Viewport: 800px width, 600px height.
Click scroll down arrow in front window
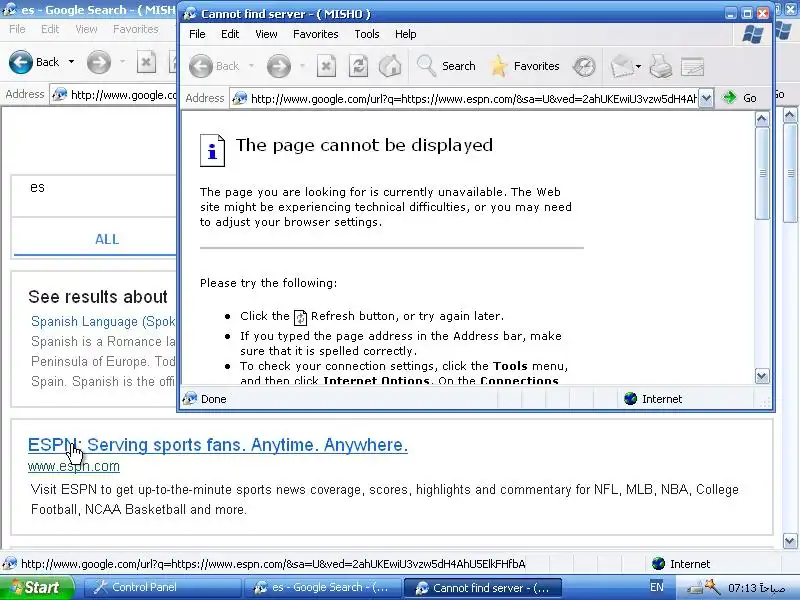(x=762, y=376)
